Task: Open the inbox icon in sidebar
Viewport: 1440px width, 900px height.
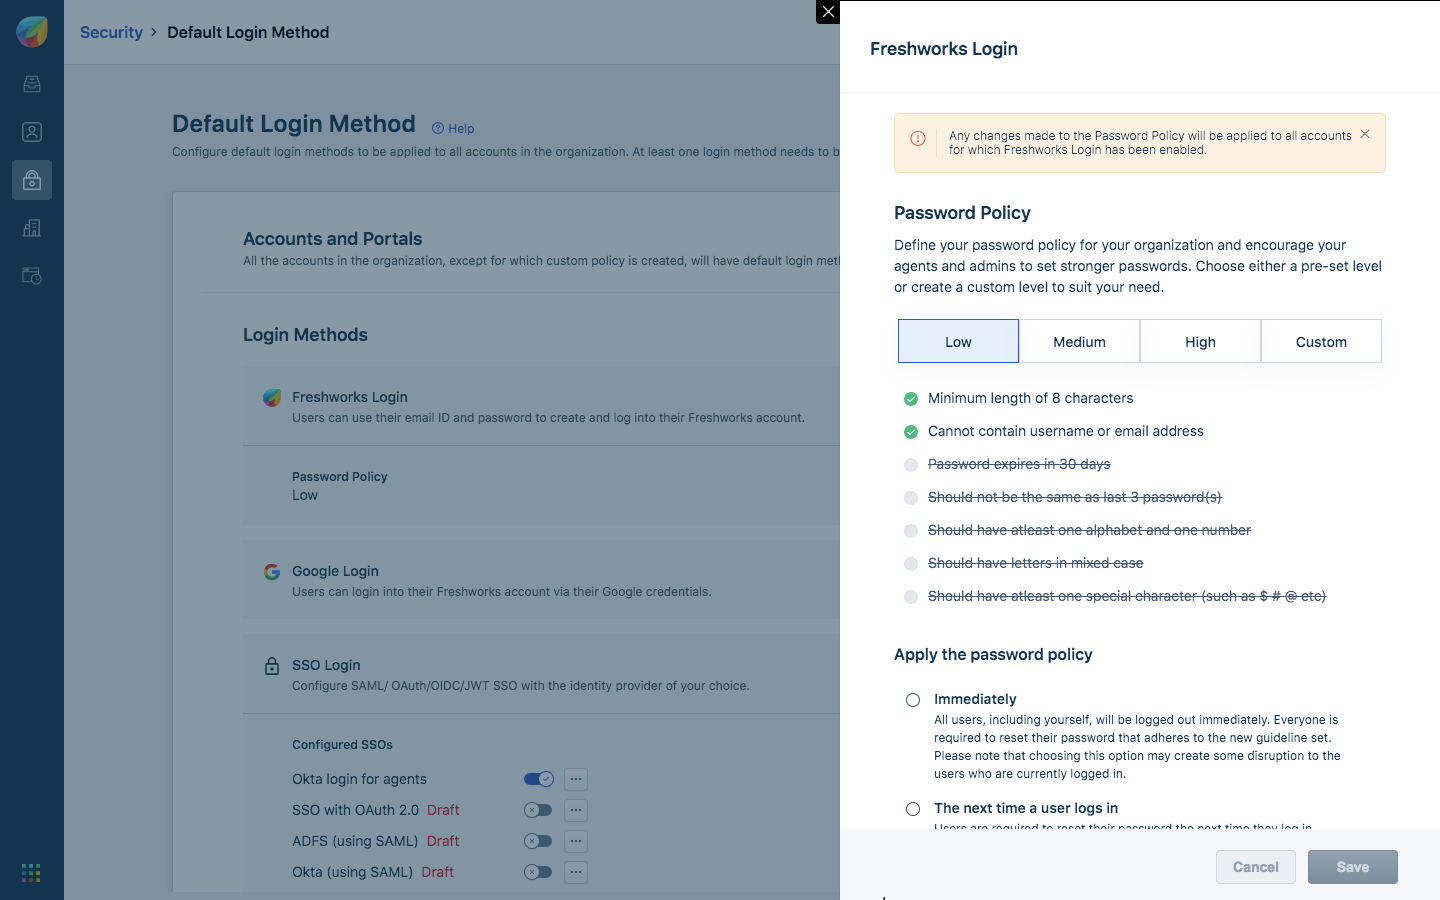Action: pos(32,84)
